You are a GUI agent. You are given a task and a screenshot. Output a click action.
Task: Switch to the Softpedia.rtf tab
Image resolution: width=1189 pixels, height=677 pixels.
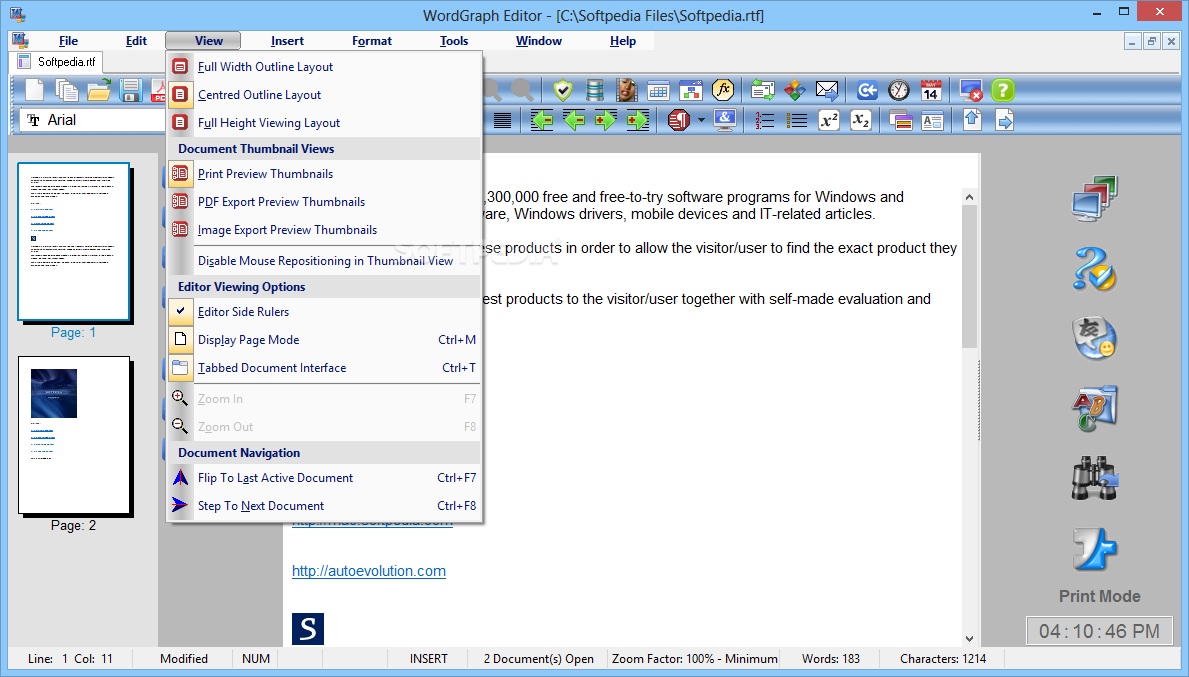click(x=58, y=62)
